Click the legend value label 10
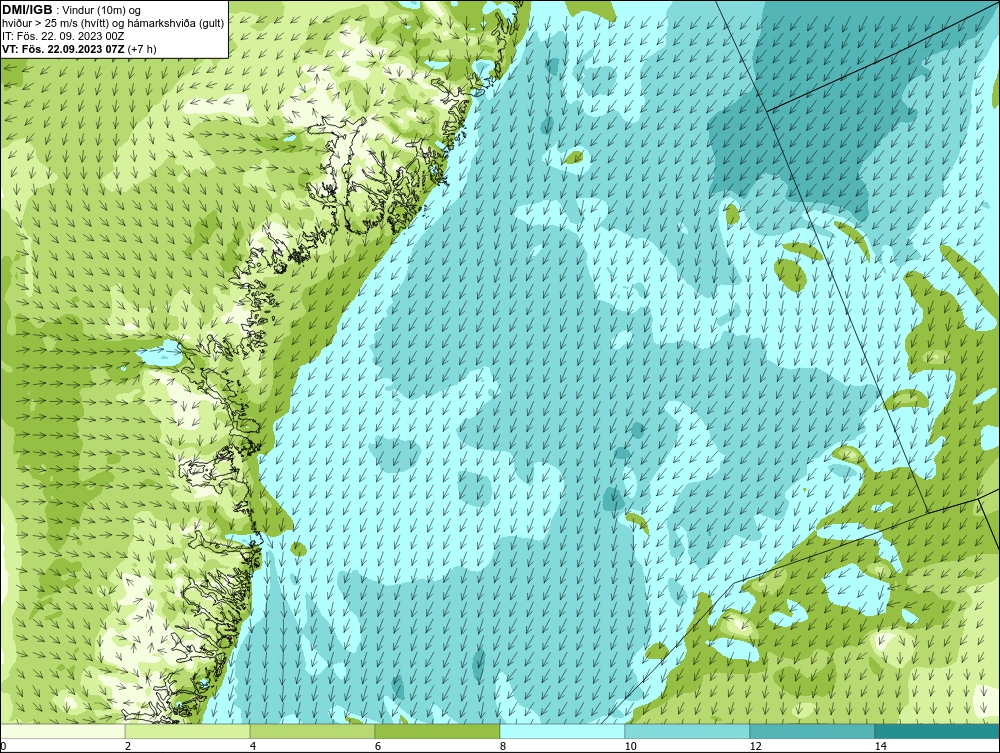The image size is (1000, 753). pos(631,746)
